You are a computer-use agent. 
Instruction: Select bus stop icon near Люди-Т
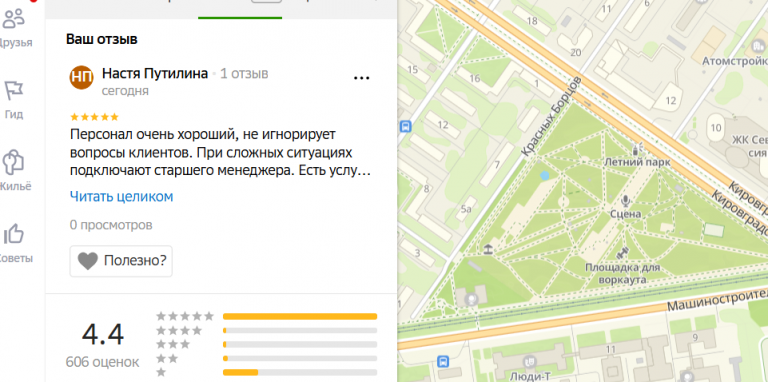(x=443, y=361)
